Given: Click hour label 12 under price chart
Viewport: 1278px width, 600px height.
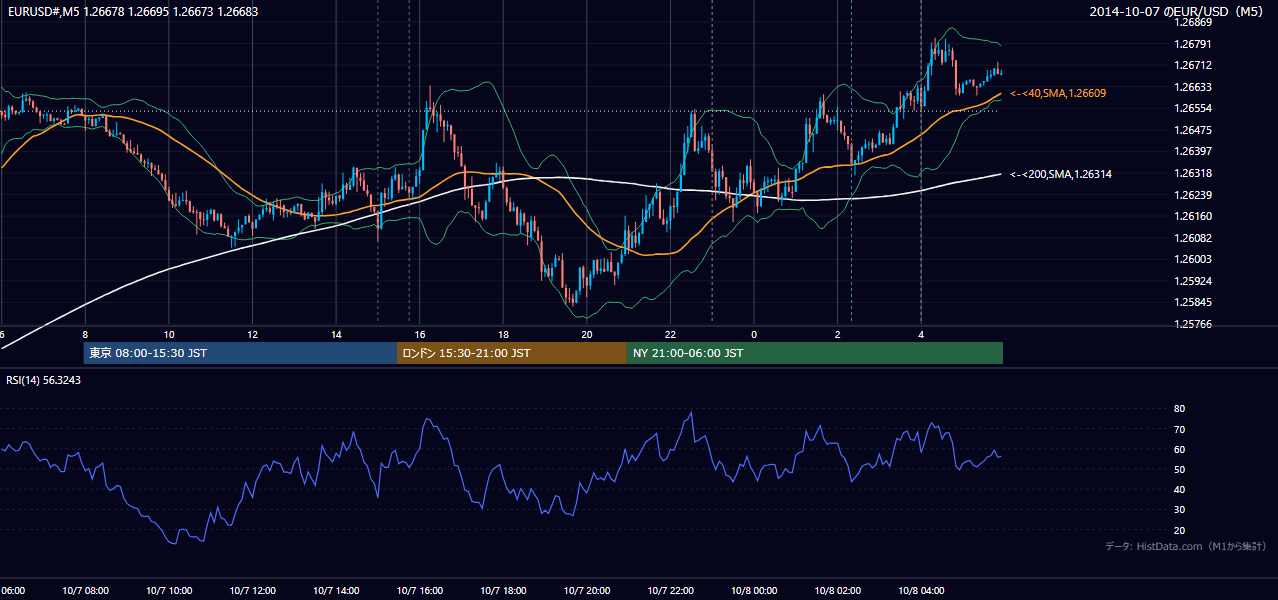Looking at the screenshot, I should click(253, 334).
